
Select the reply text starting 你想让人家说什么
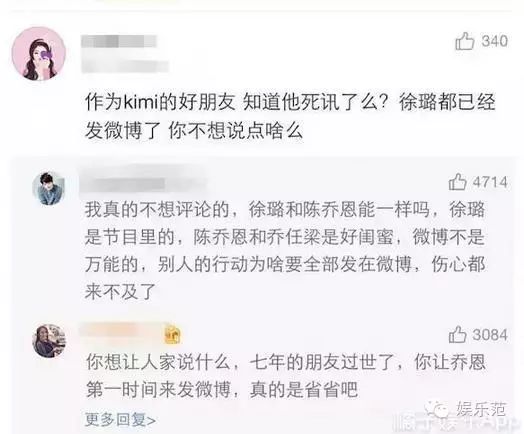[x=286, y=376]
